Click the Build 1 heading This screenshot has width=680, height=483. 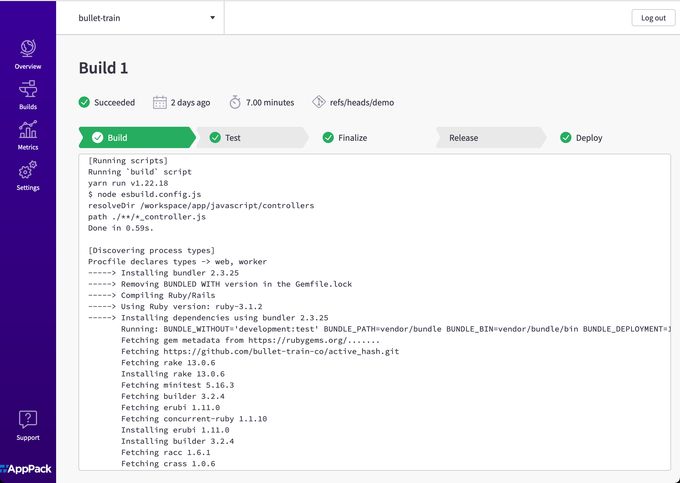104,68
